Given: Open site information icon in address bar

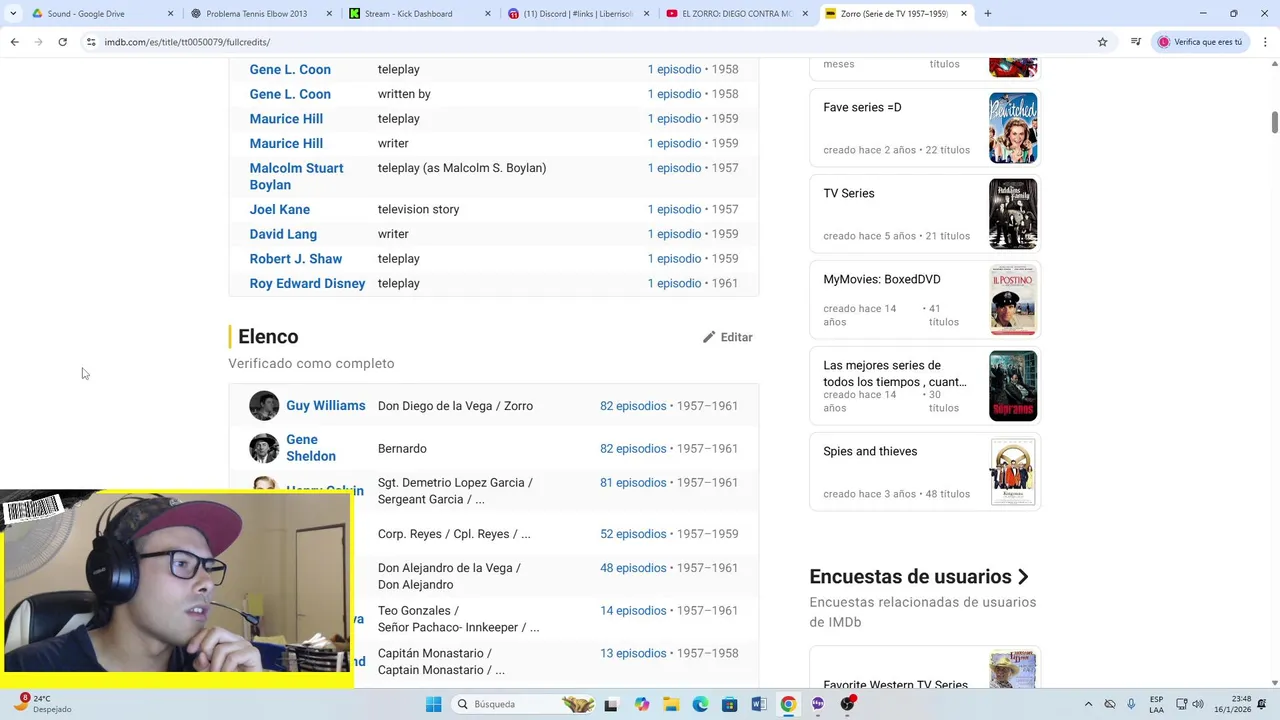Looking at the screenshot, I should click(x=91, y=42).
